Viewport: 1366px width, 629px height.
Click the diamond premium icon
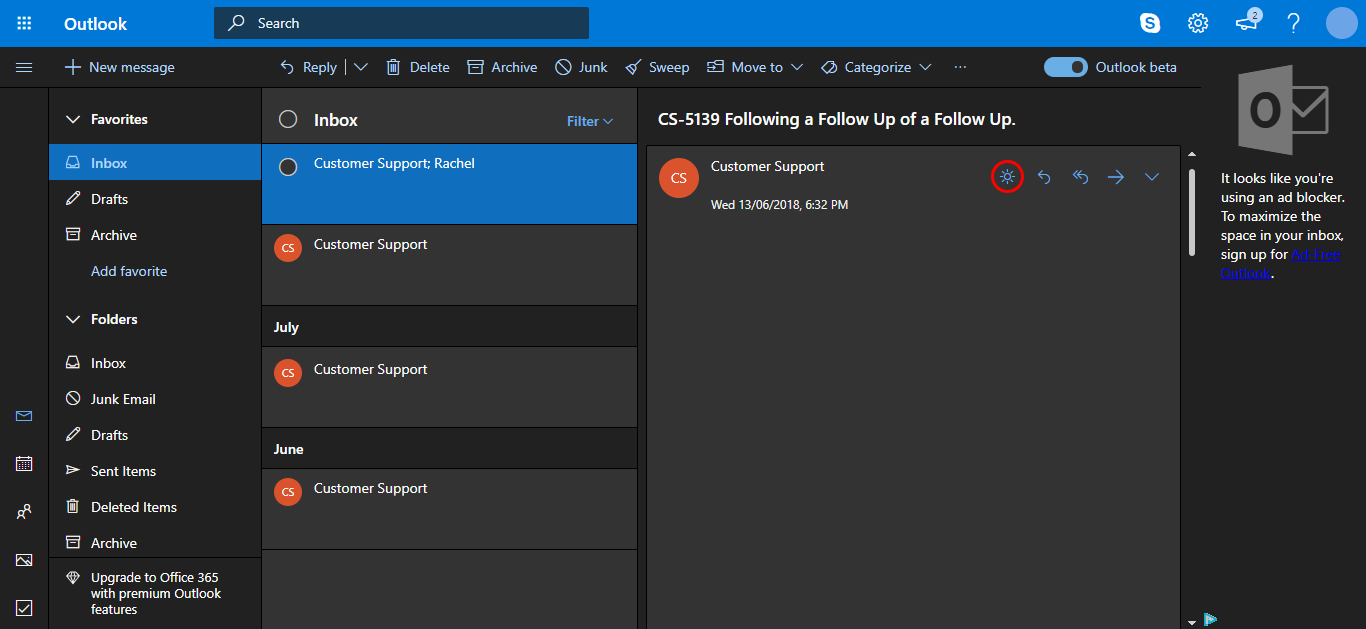72,578
